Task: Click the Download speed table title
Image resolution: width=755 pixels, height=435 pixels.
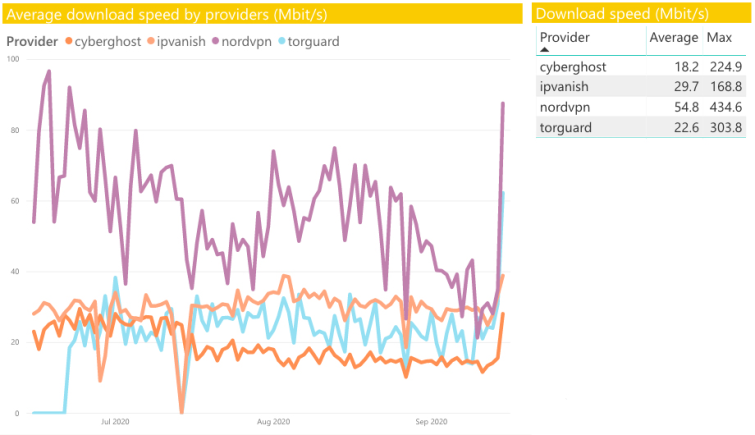Action: (x=622, y=13)
